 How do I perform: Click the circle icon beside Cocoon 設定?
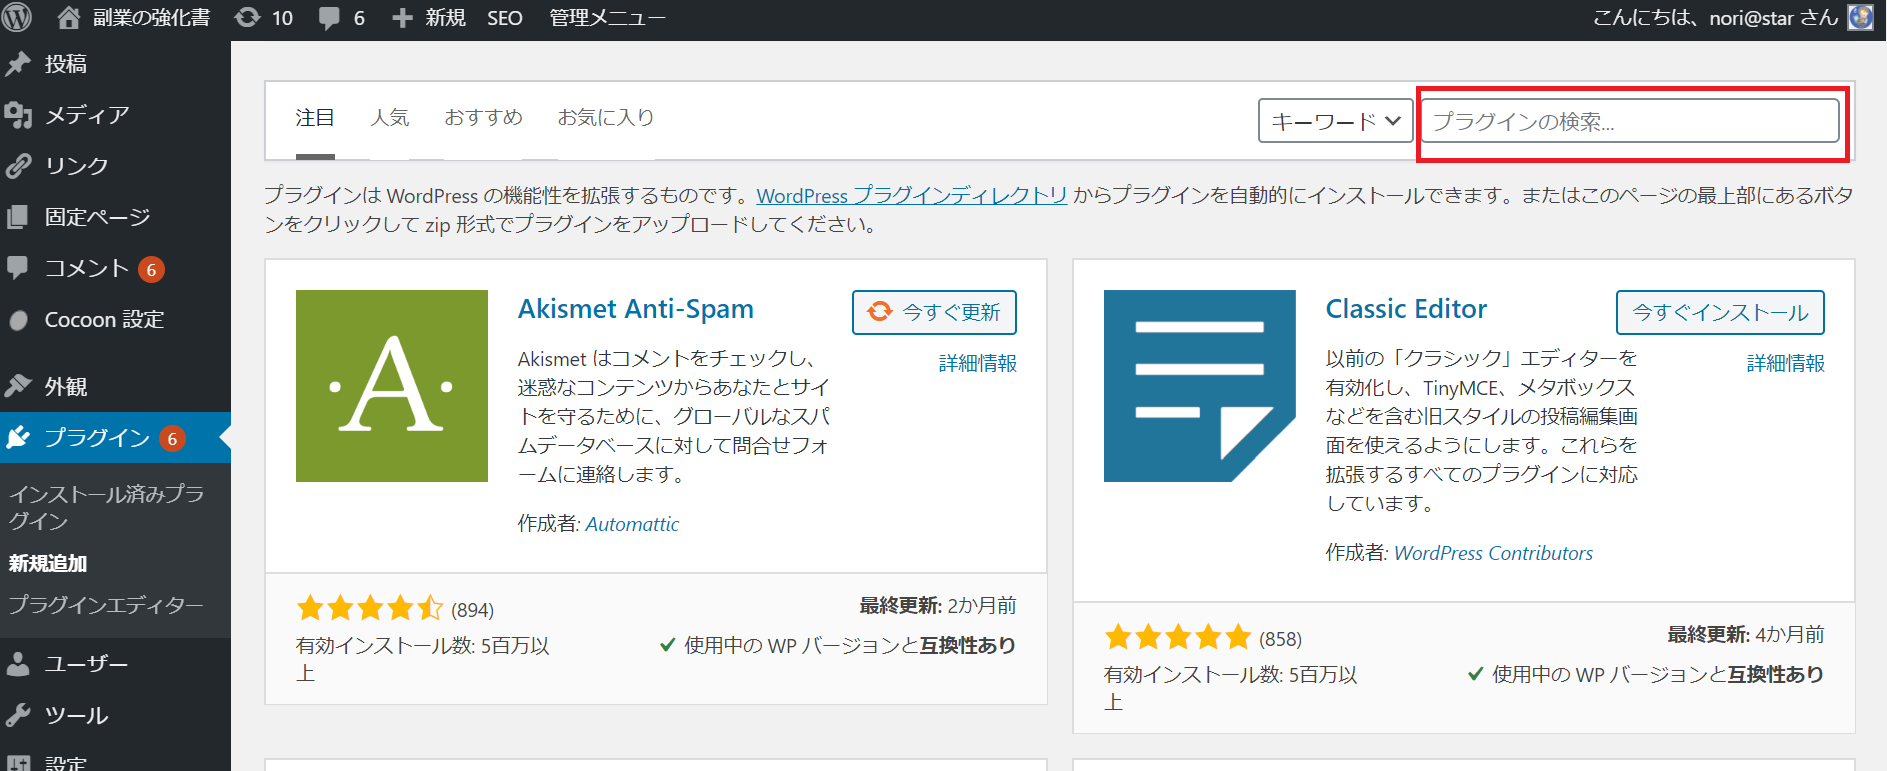[18, 320]
